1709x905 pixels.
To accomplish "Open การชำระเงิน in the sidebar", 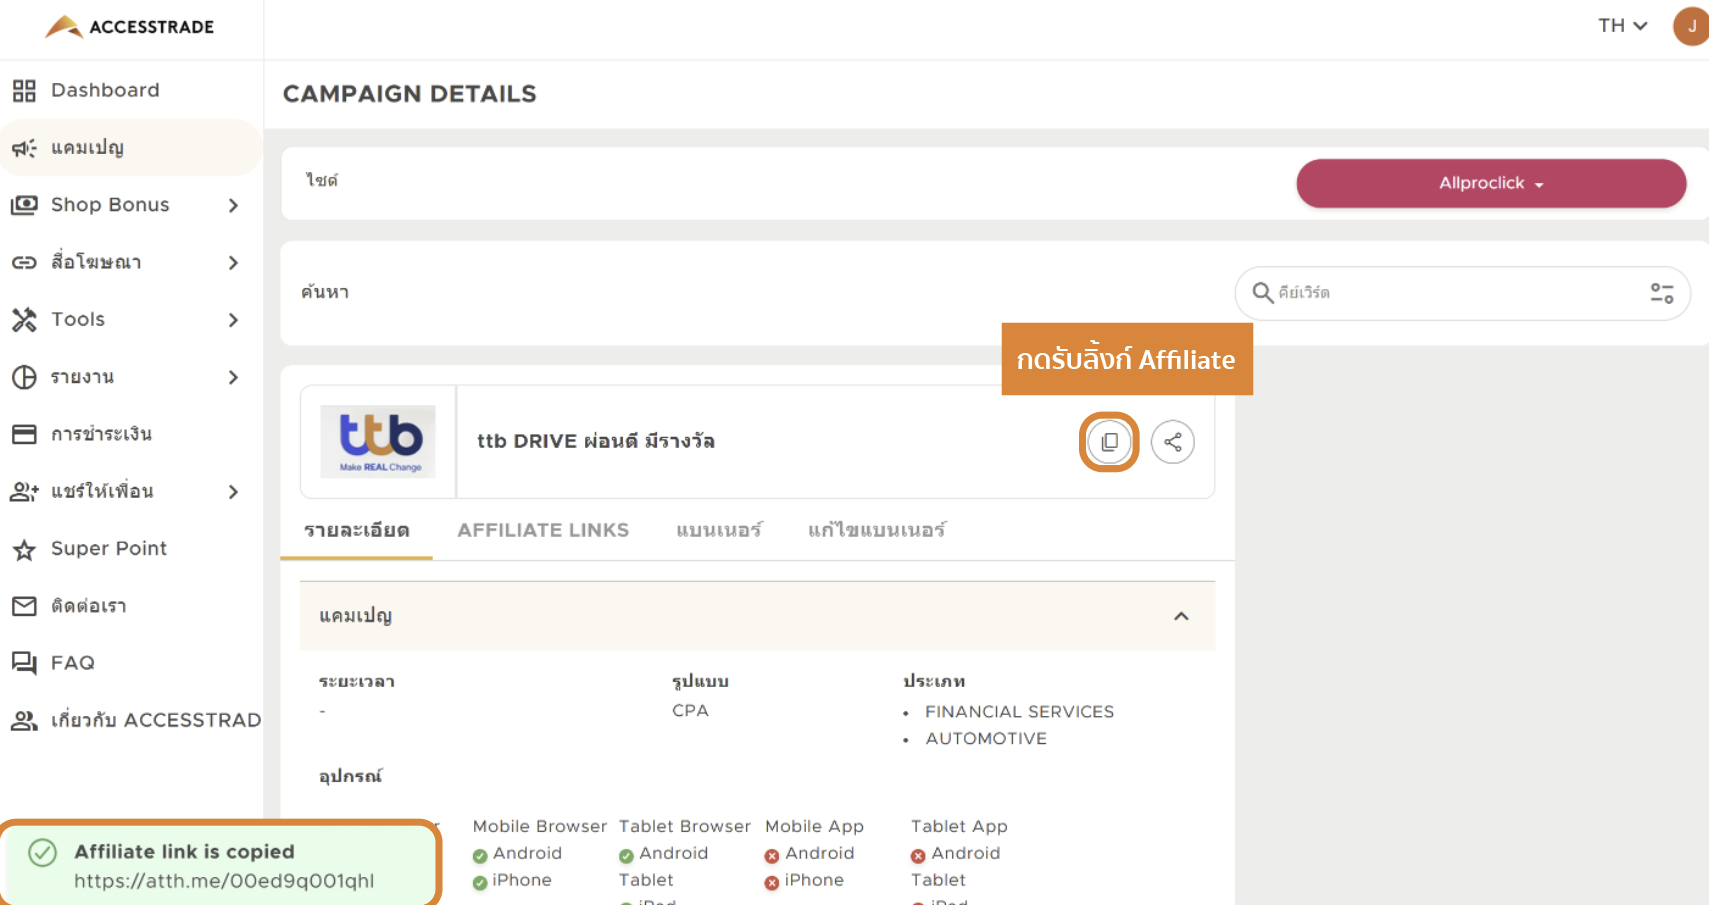I will click(101, 434).
